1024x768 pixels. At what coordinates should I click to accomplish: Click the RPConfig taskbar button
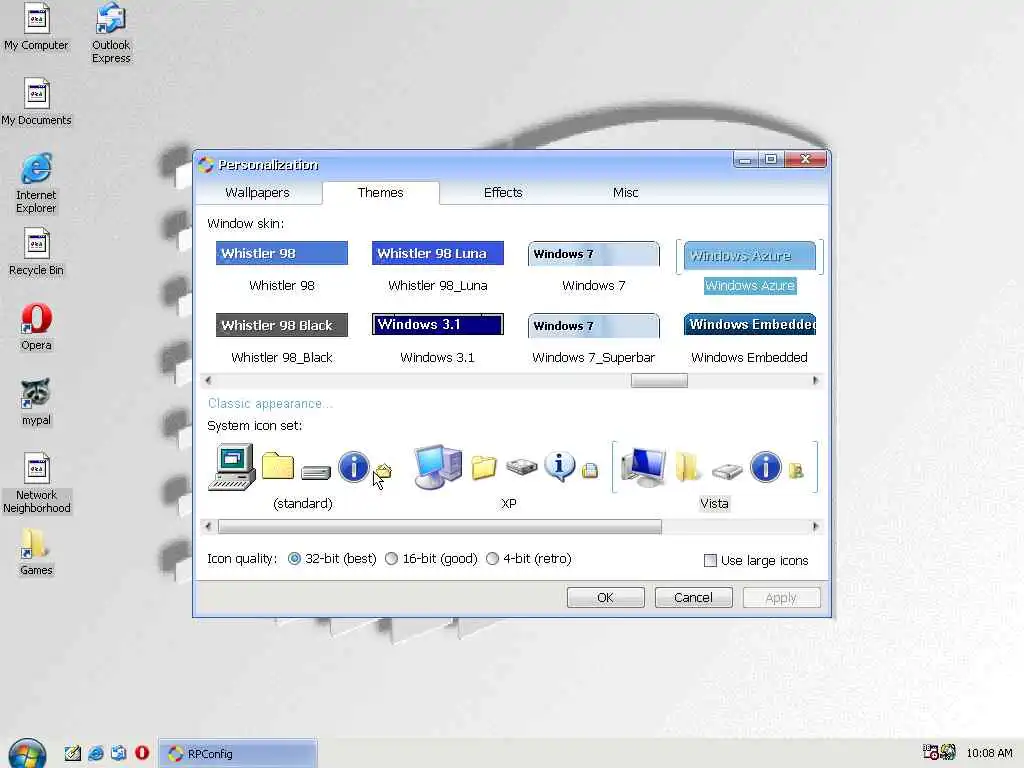point(238,754)
